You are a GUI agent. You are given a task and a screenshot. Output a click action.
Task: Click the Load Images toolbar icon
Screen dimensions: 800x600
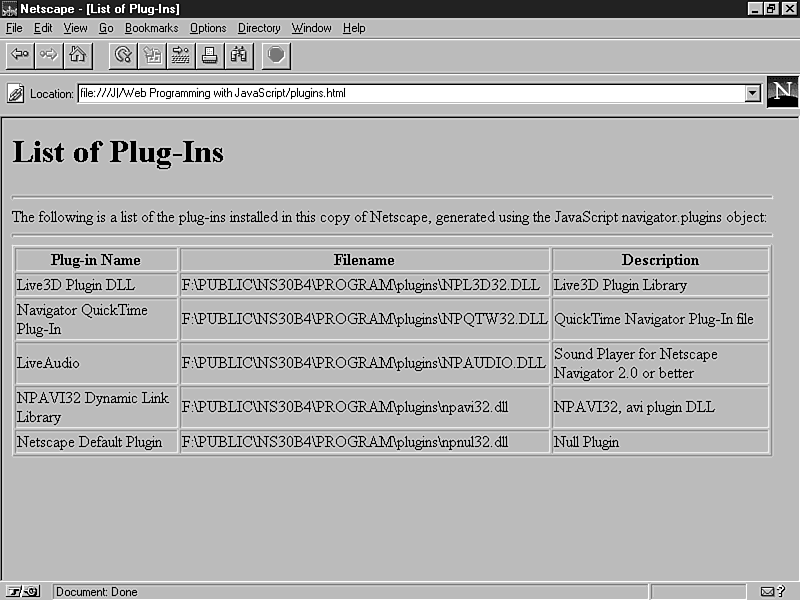[152, 55]
